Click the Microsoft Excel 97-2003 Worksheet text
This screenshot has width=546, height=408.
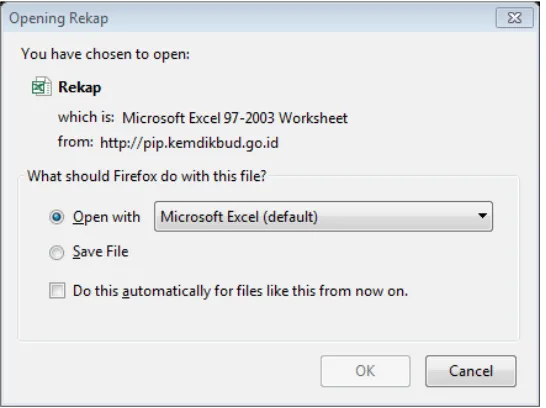click(235, 118)
